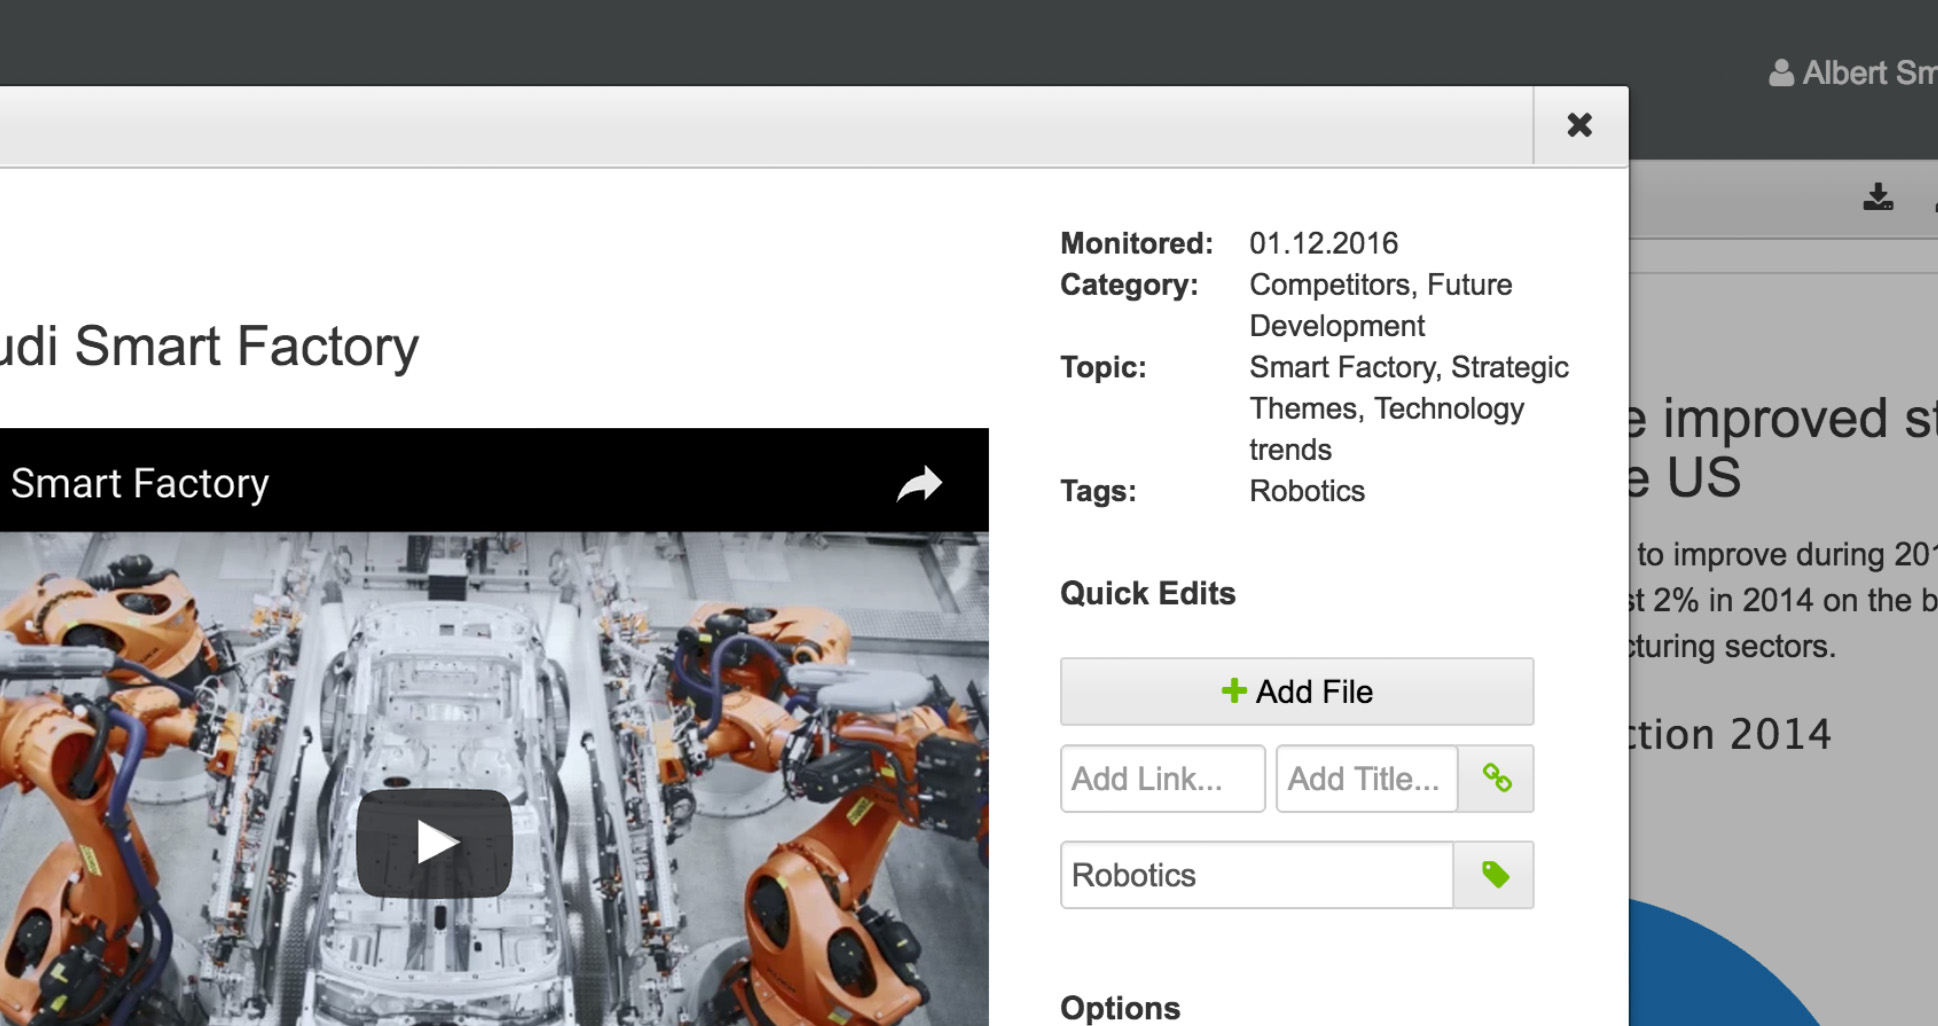Open the Albert Sm user menu
This screenshot has width=1938, height=1026.
point(1852,73)
